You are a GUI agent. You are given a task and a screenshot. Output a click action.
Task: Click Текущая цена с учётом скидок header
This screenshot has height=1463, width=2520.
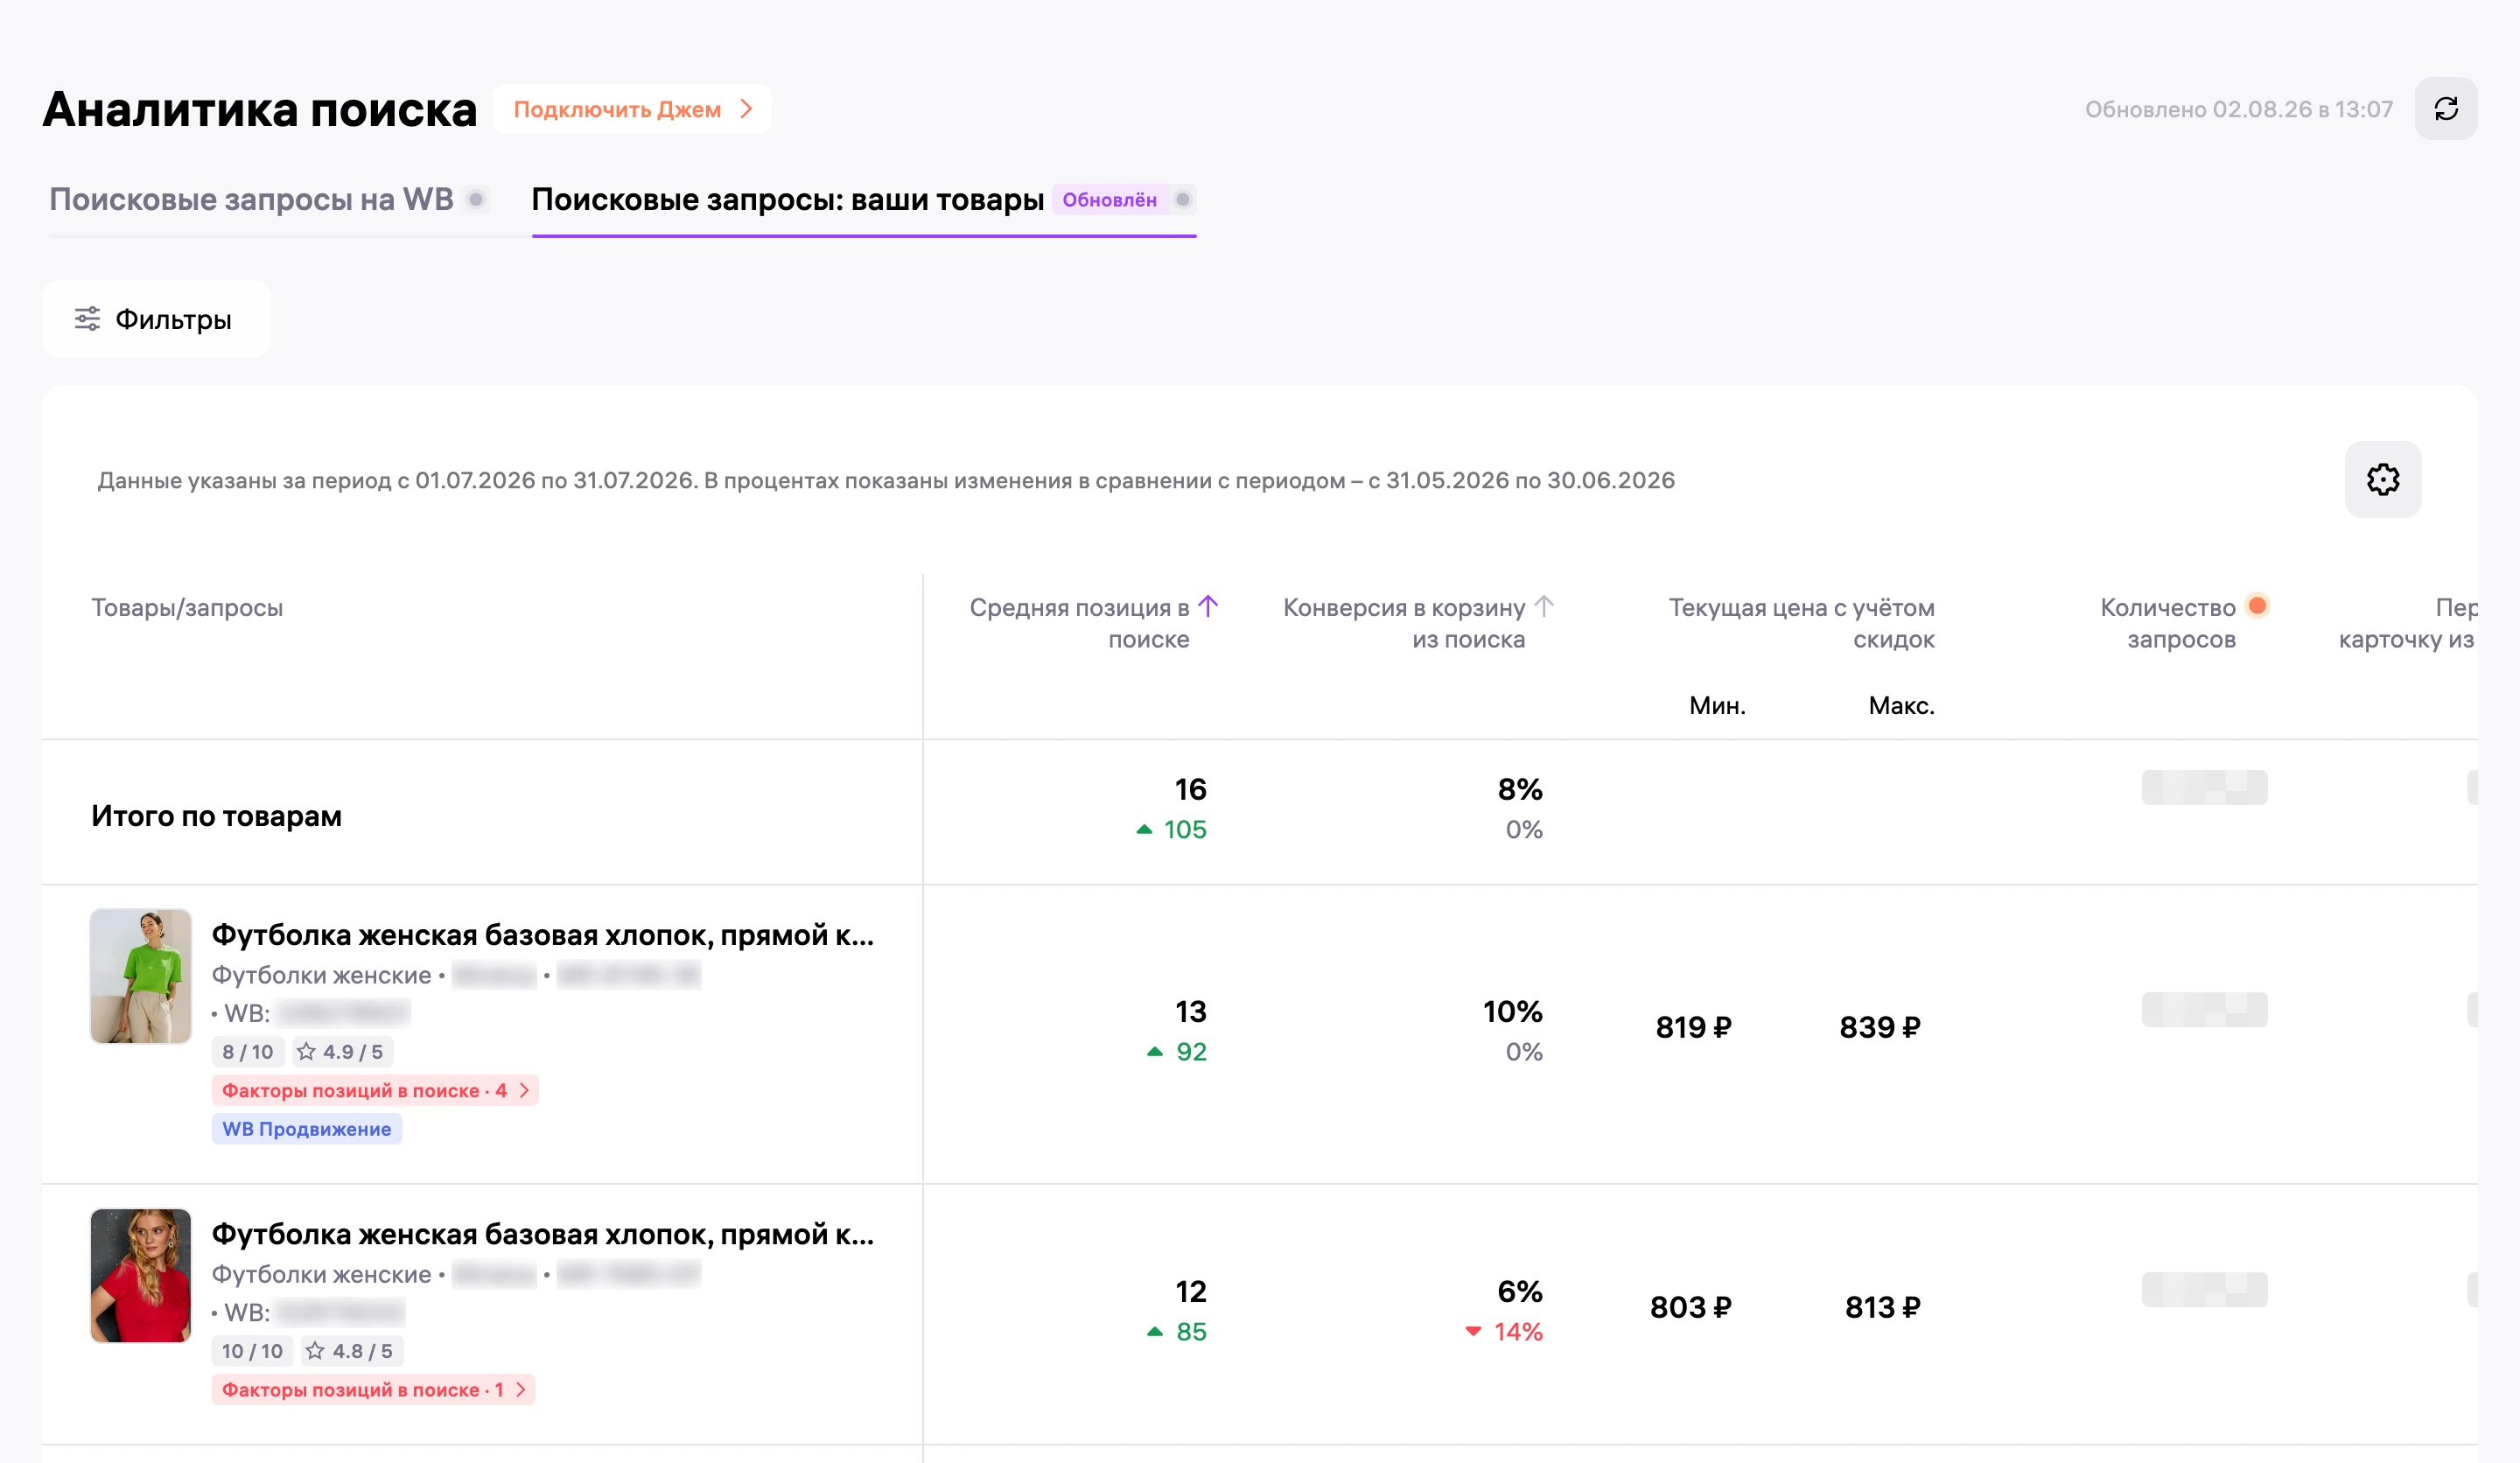[x=1801, y=623]
